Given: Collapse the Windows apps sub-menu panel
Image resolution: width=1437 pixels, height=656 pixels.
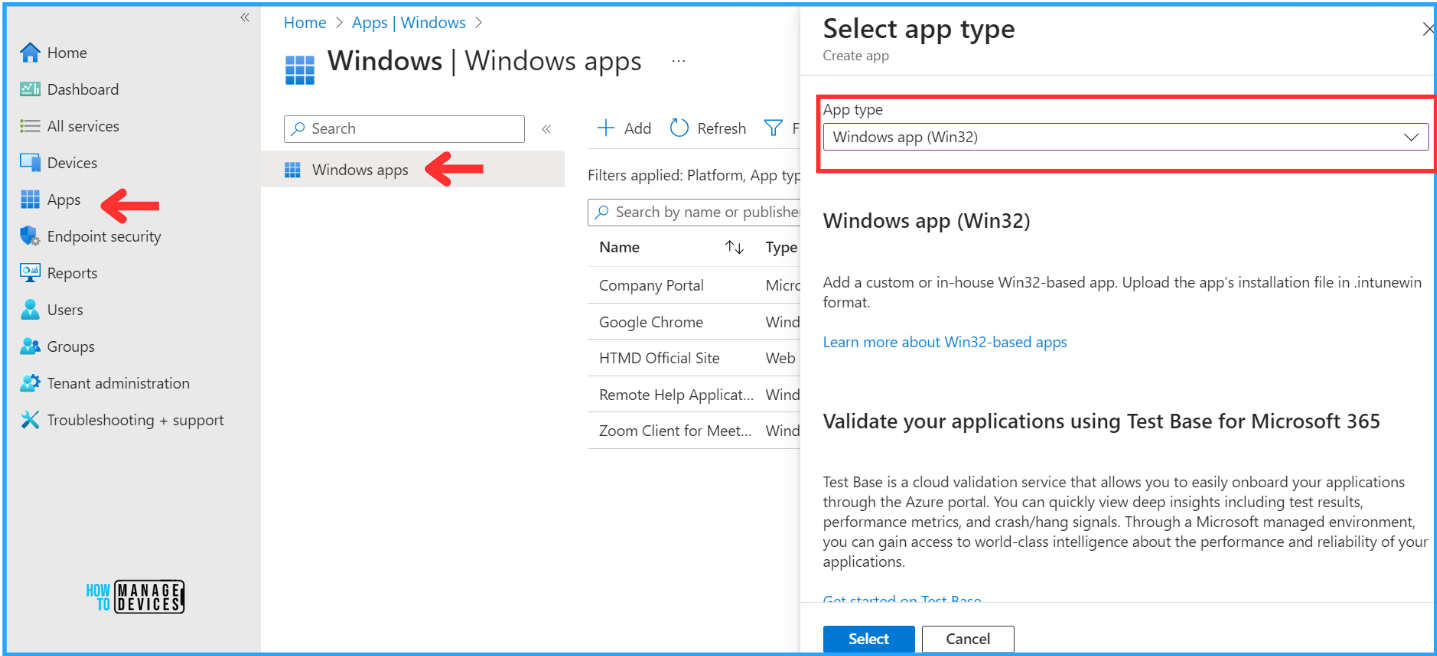Looking at the screenshot, I should pyautogui.click(x=546, y=129).
